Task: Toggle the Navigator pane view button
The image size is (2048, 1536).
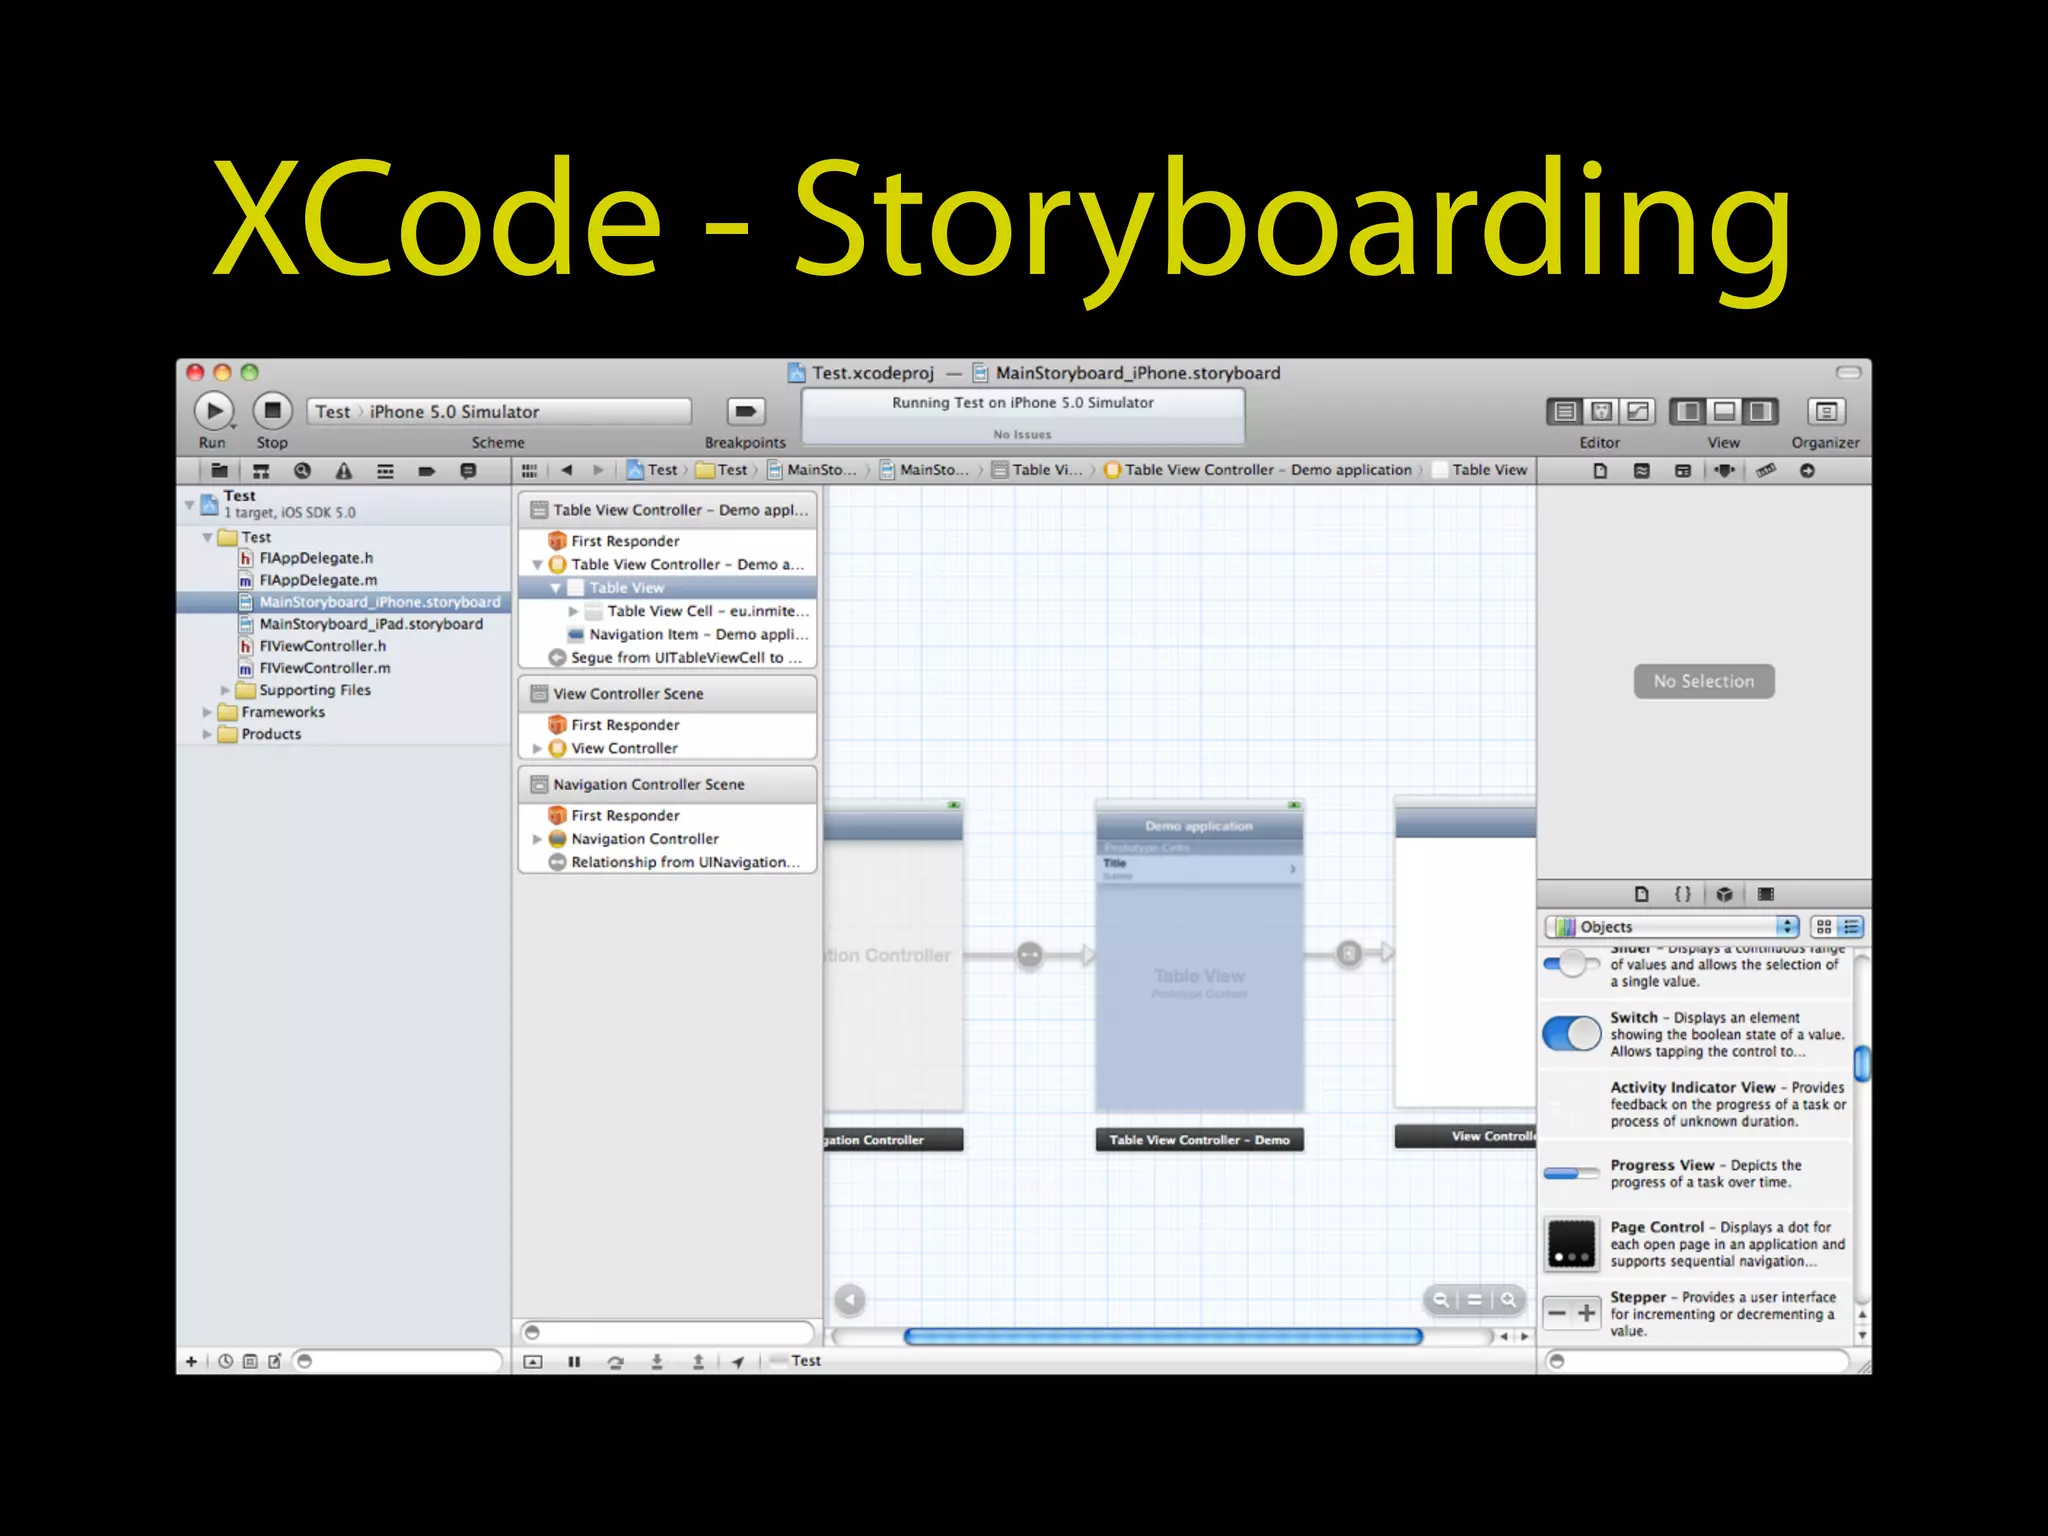Action: [x=1689, y=411]
